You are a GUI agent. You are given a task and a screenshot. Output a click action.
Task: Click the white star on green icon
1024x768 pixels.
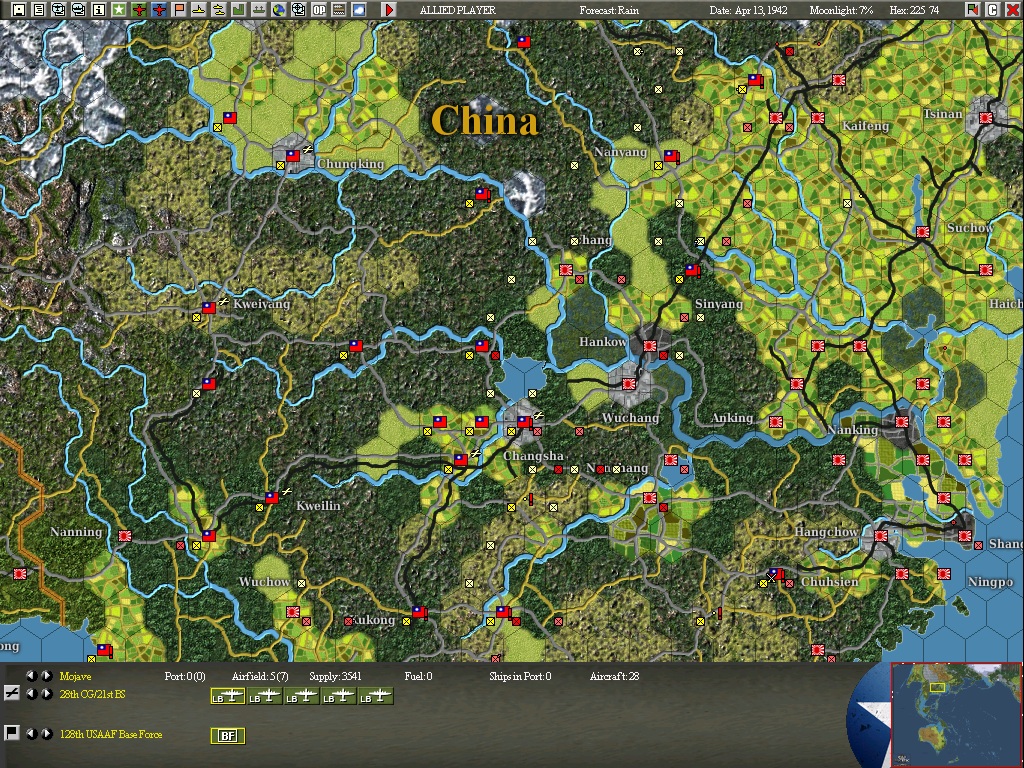(119, 10)
